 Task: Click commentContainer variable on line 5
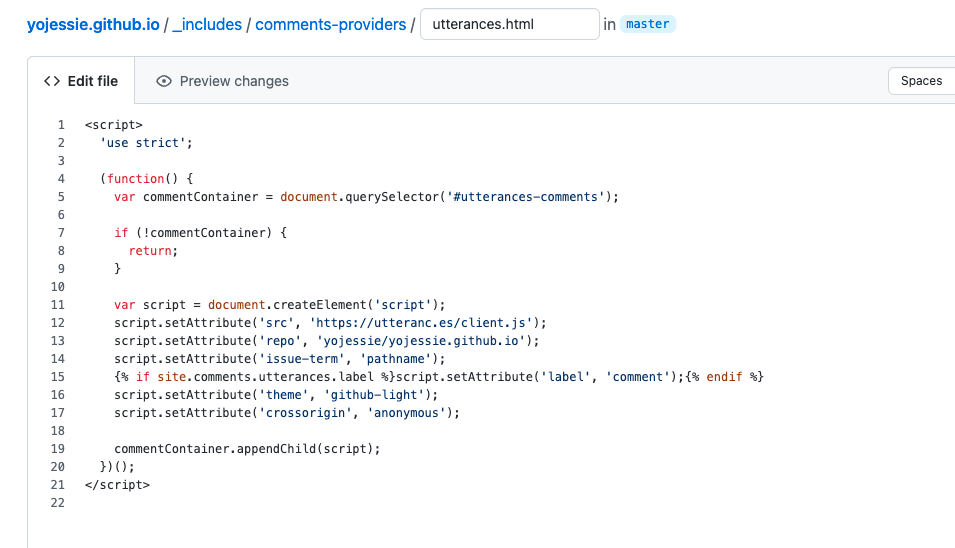[200, 197]
